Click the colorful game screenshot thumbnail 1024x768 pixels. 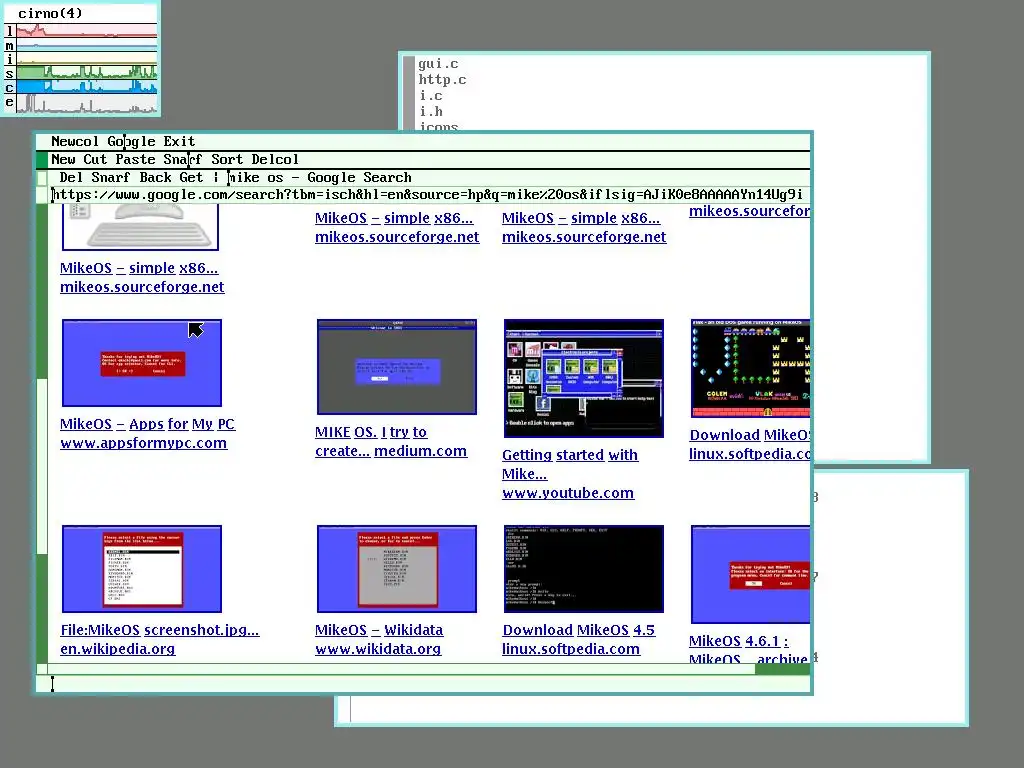point(750,368)
